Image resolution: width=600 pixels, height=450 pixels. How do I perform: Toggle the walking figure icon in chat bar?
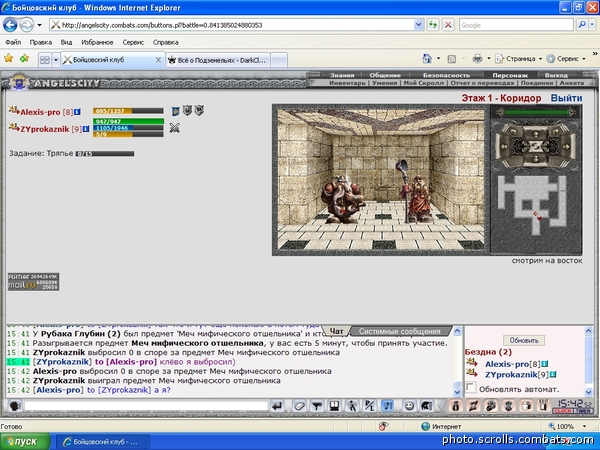tap(351, 406)
